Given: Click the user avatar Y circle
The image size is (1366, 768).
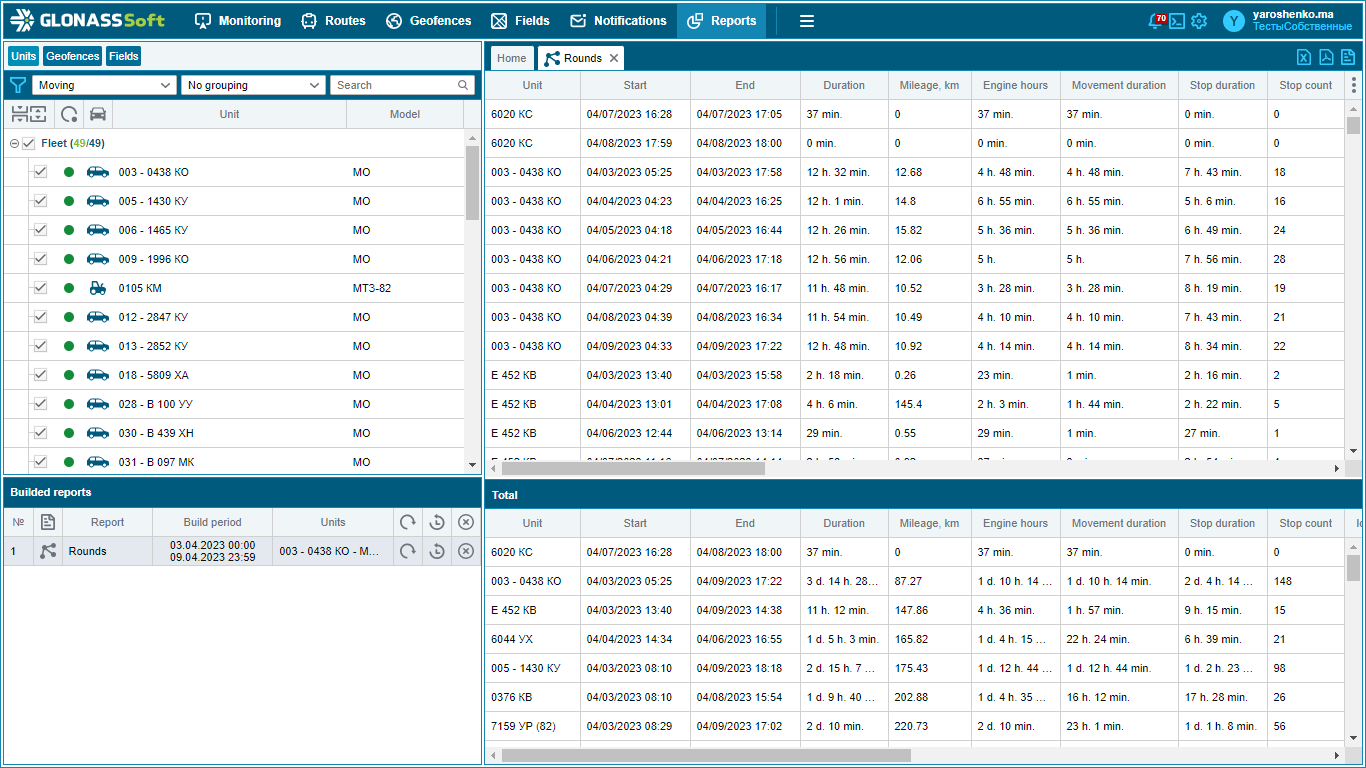Looking at the screenshot, I should 1234,21.
